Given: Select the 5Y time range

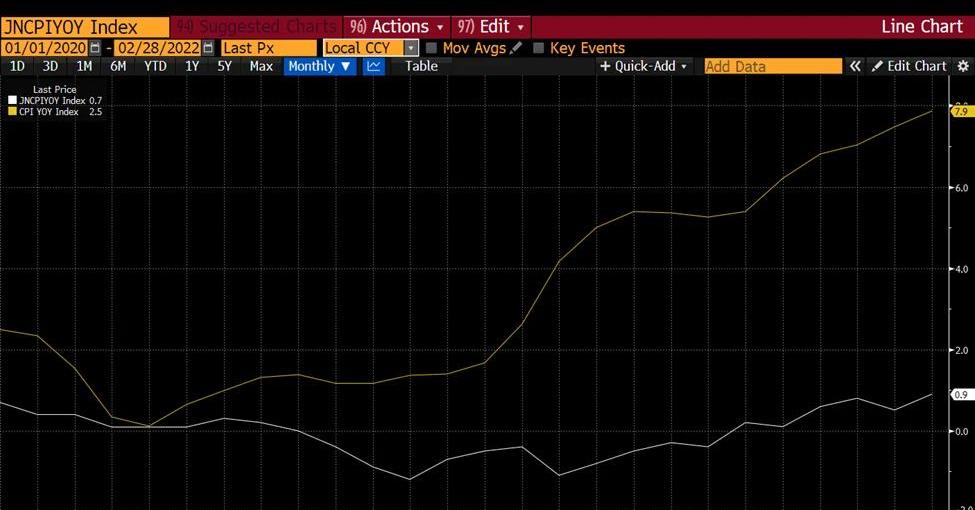Looking at the screenshot, I should tap(226, 66).
